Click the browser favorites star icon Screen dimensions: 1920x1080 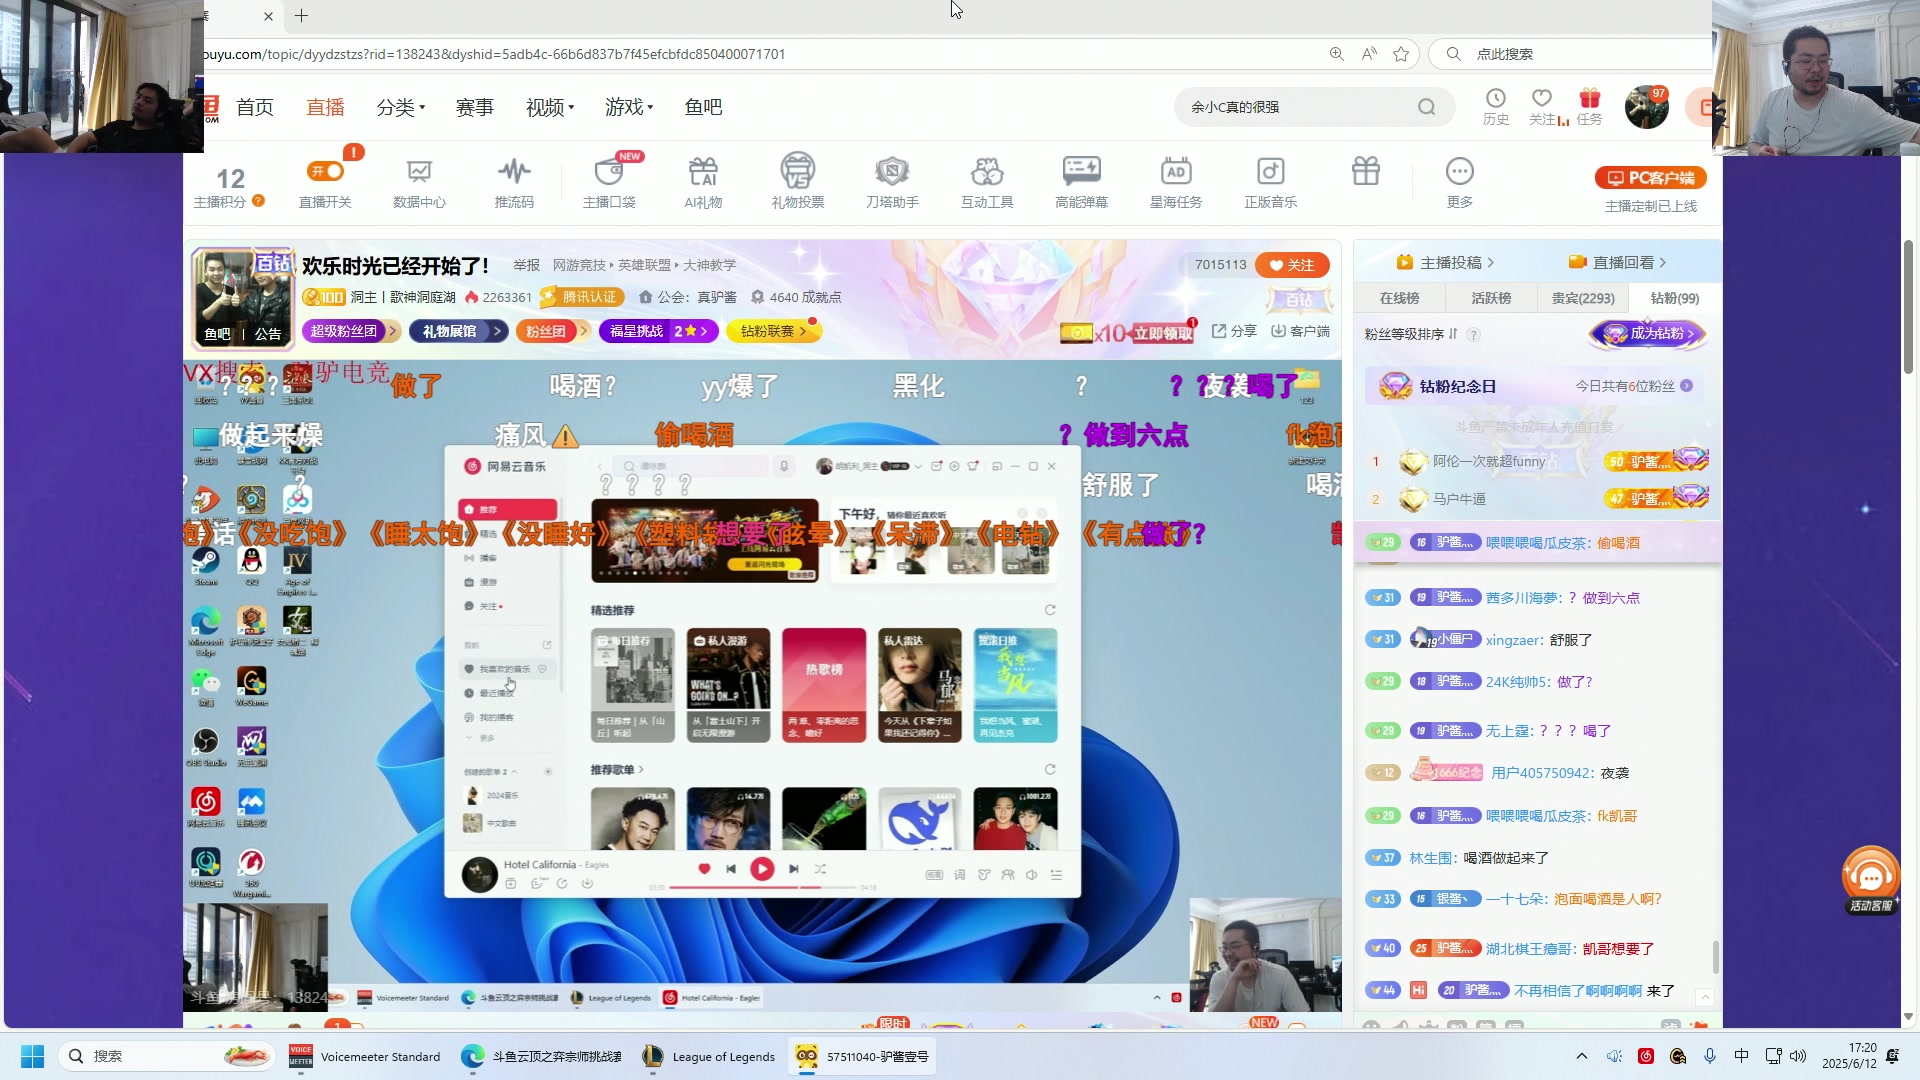pyautogui.click(x=1401, y=54)
